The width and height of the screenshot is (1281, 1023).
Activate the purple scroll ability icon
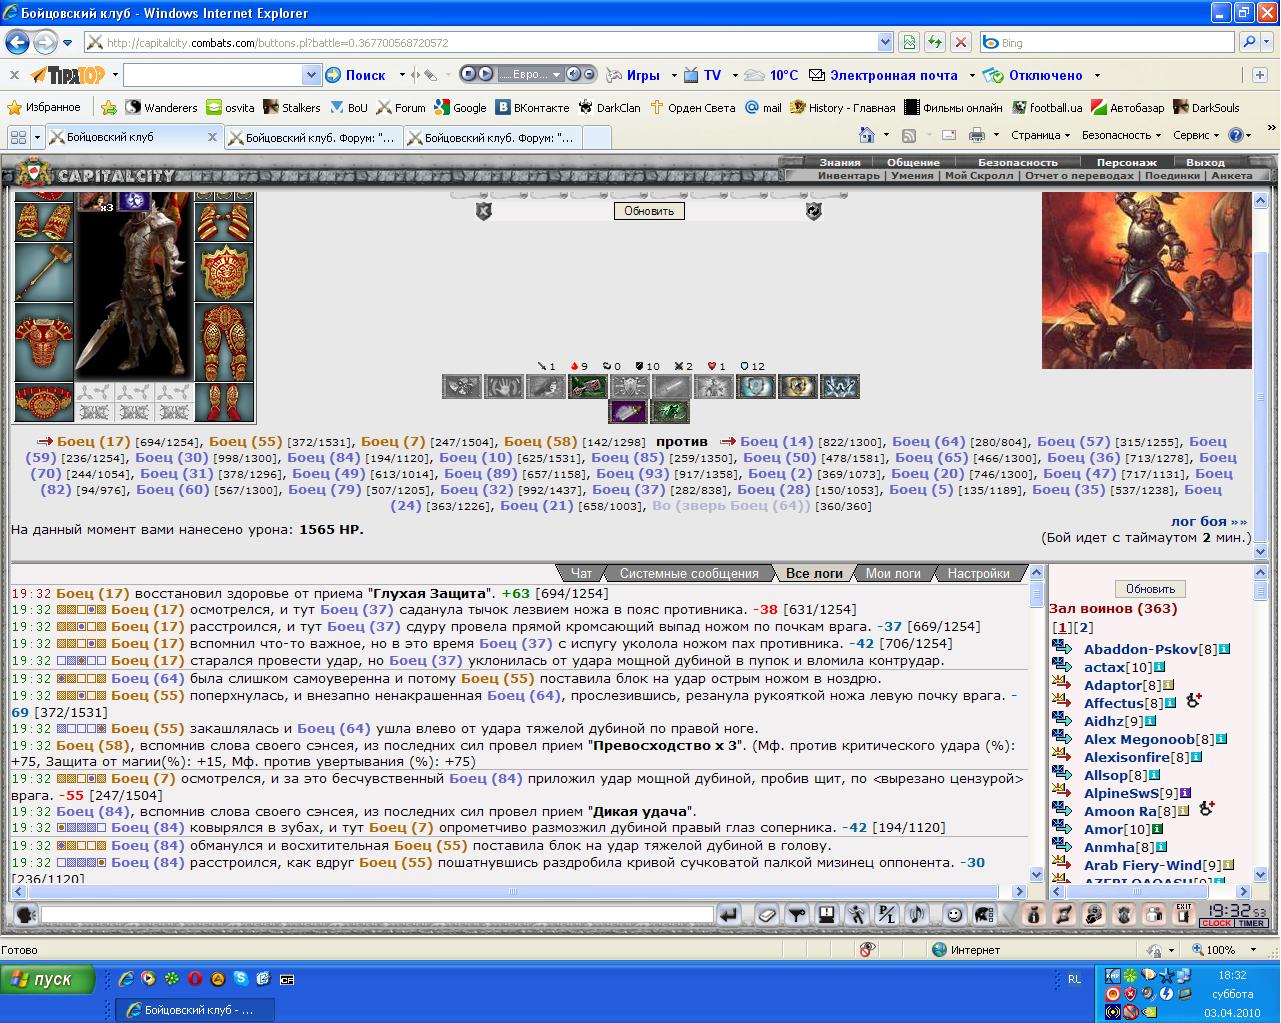(629, 411)
